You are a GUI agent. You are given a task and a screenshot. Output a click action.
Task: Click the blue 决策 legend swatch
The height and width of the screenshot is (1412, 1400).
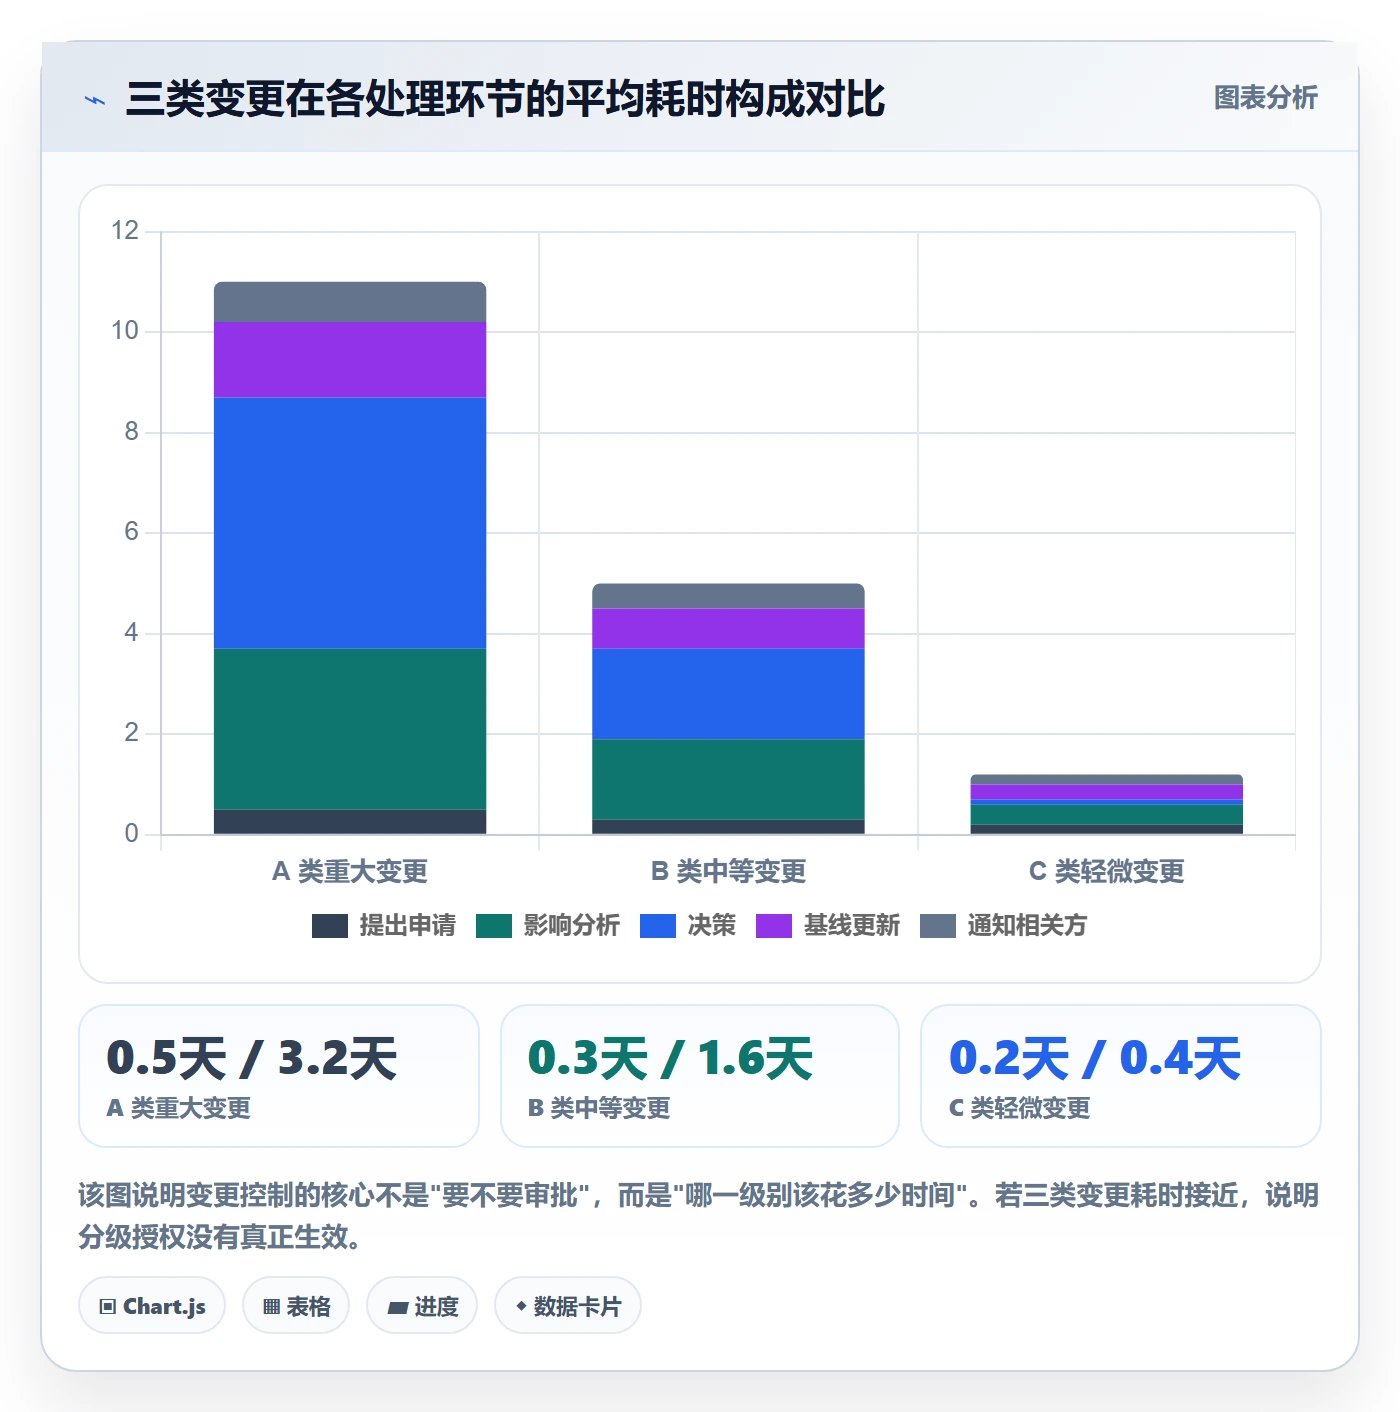tap(658, 926)
